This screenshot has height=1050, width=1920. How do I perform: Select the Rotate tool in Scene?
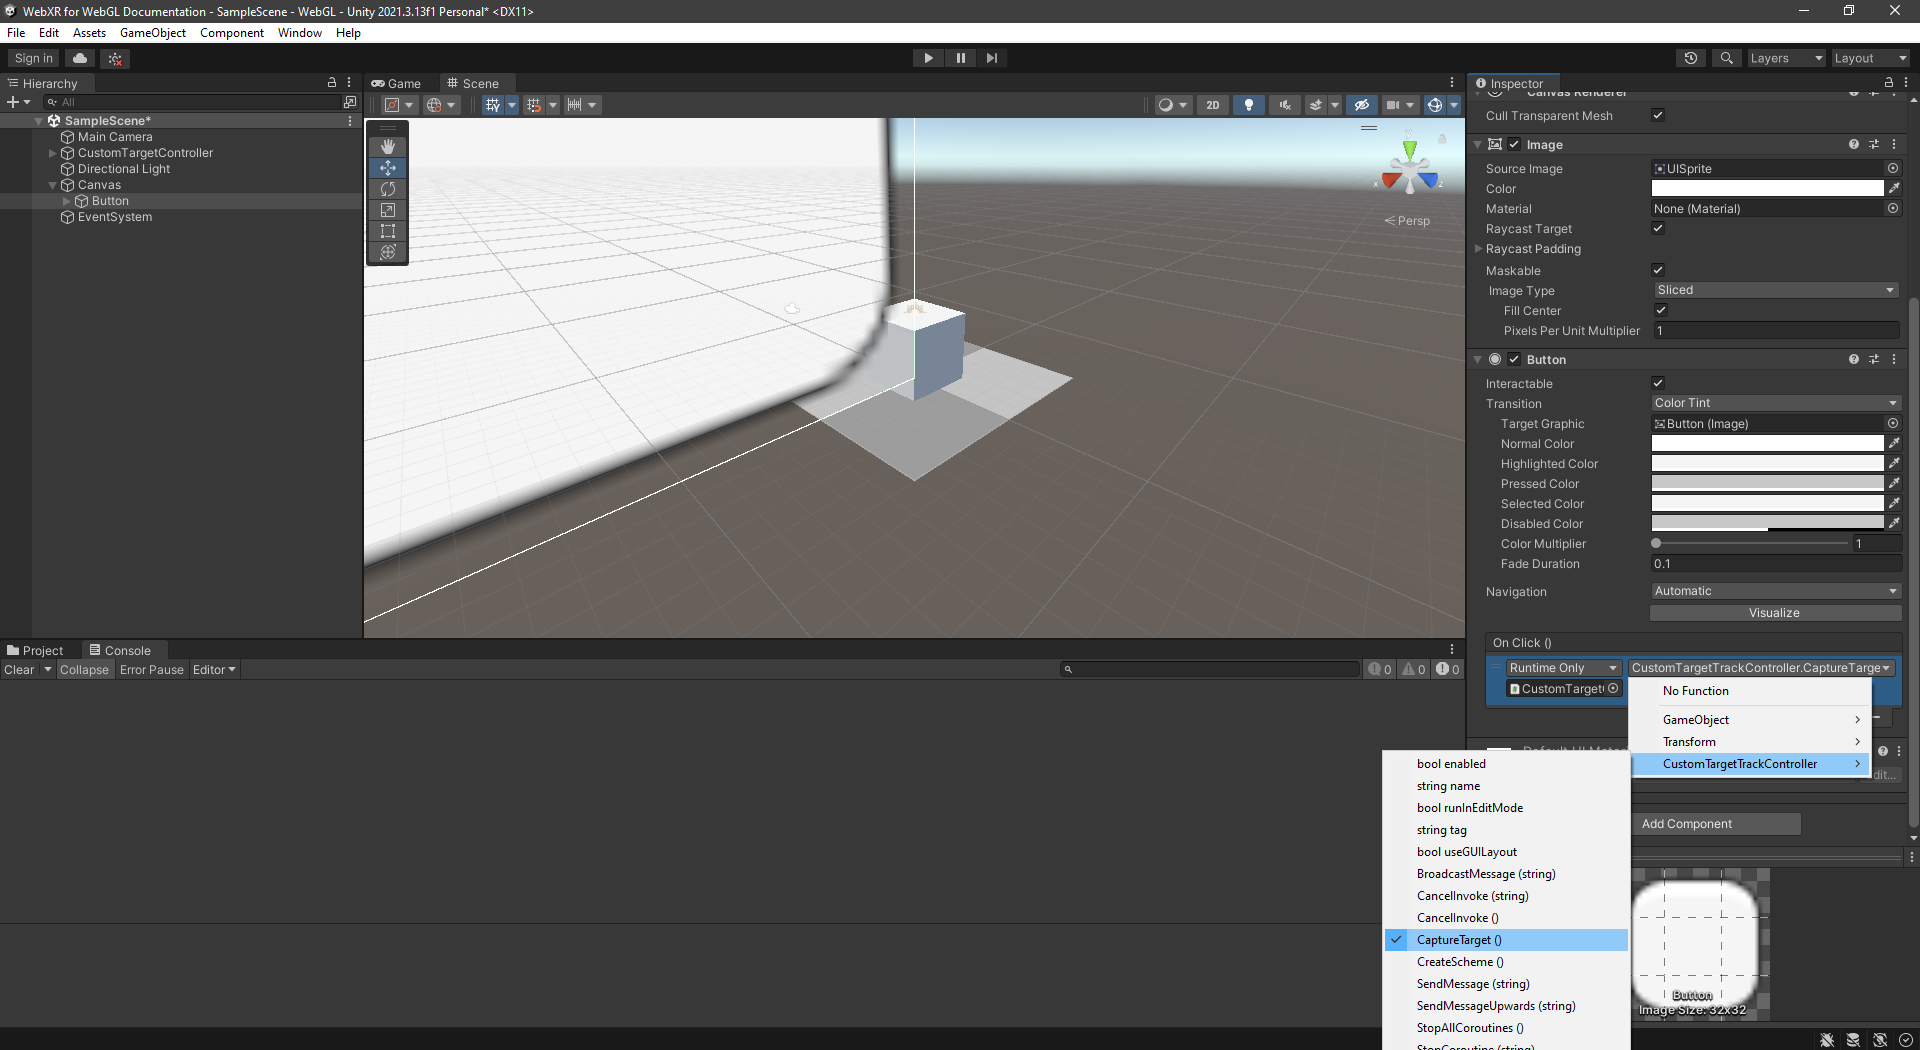point(388,189)
